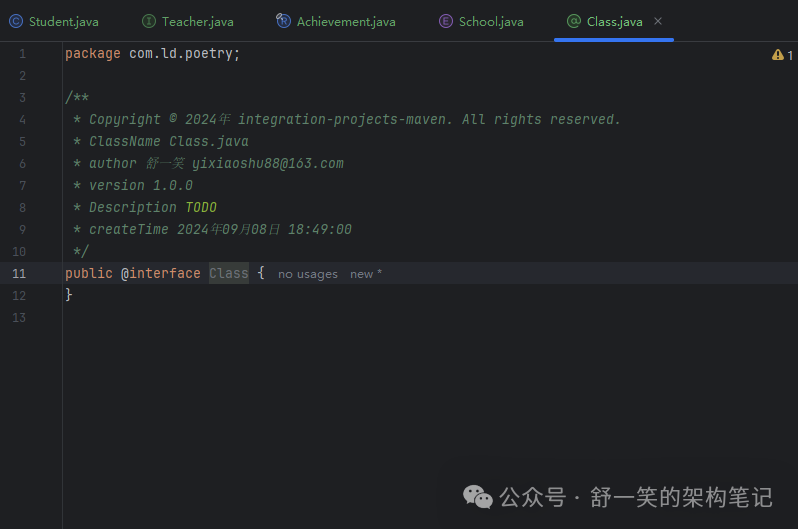Image resolution: width=798 pixels, height=529 pixels.
Task: Switch to the Student.java tab
Action: click(x=64, y=21)
